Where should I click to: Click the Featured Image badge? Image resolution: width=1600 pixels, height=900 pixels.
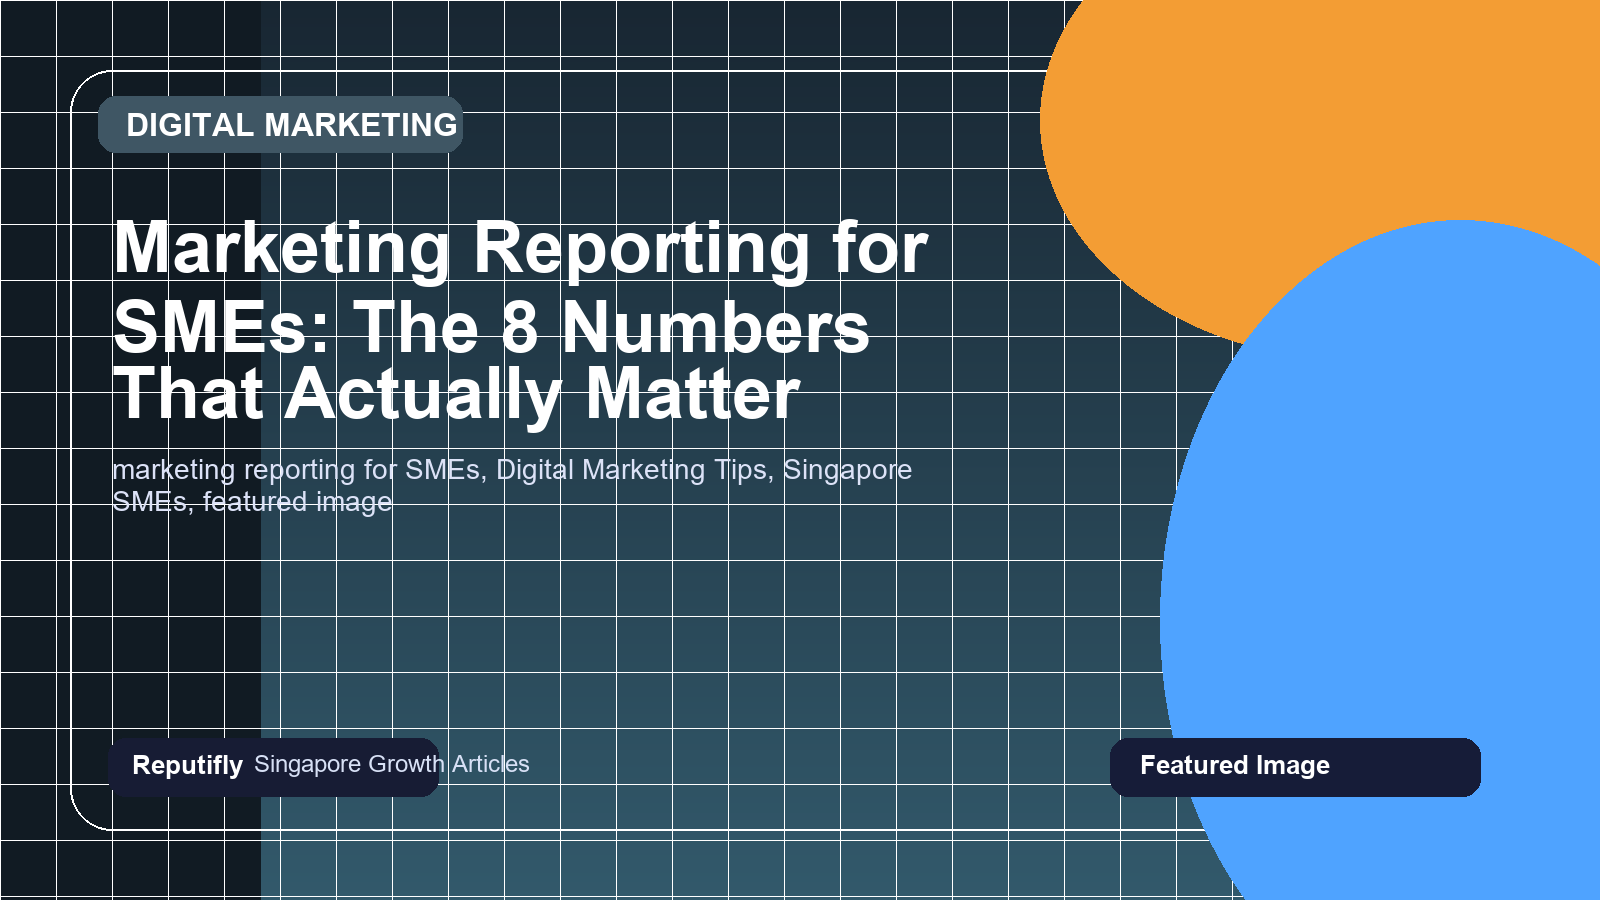1295,767
